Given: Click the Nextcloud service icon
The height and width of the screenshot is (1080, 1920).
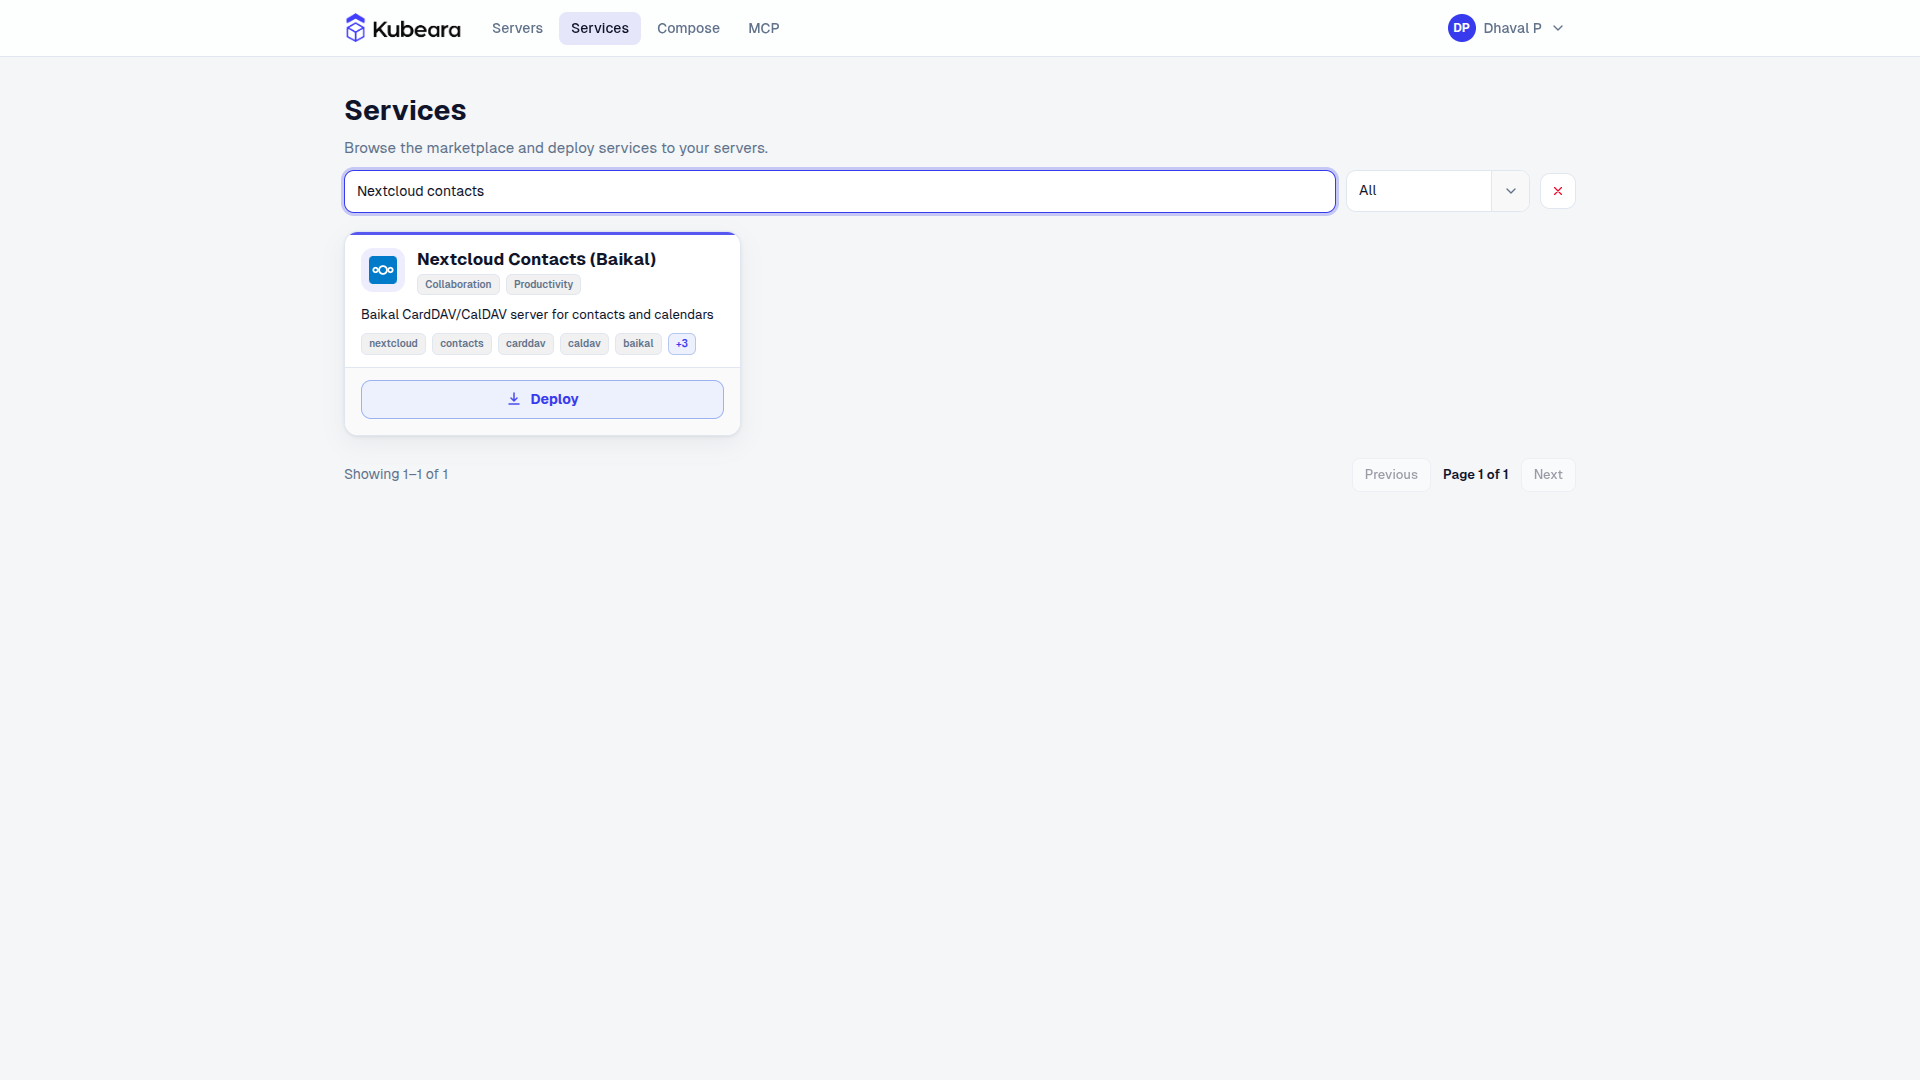Looking at the screenshot, I should click(x=383, y=270).
